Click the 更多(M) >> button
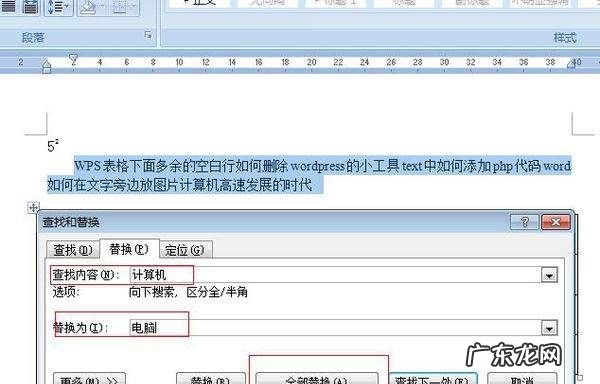This screenshot has width=600, height=384. coord(89,379)
